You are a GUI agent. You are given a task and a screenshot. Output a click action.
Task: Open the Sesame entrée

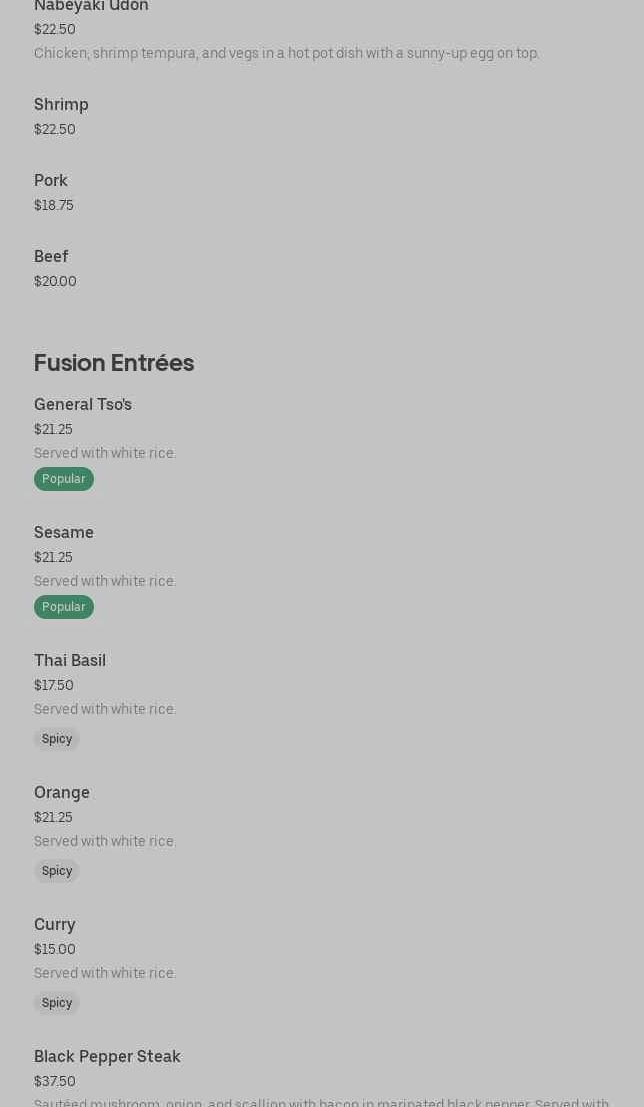tap(64, 533)
